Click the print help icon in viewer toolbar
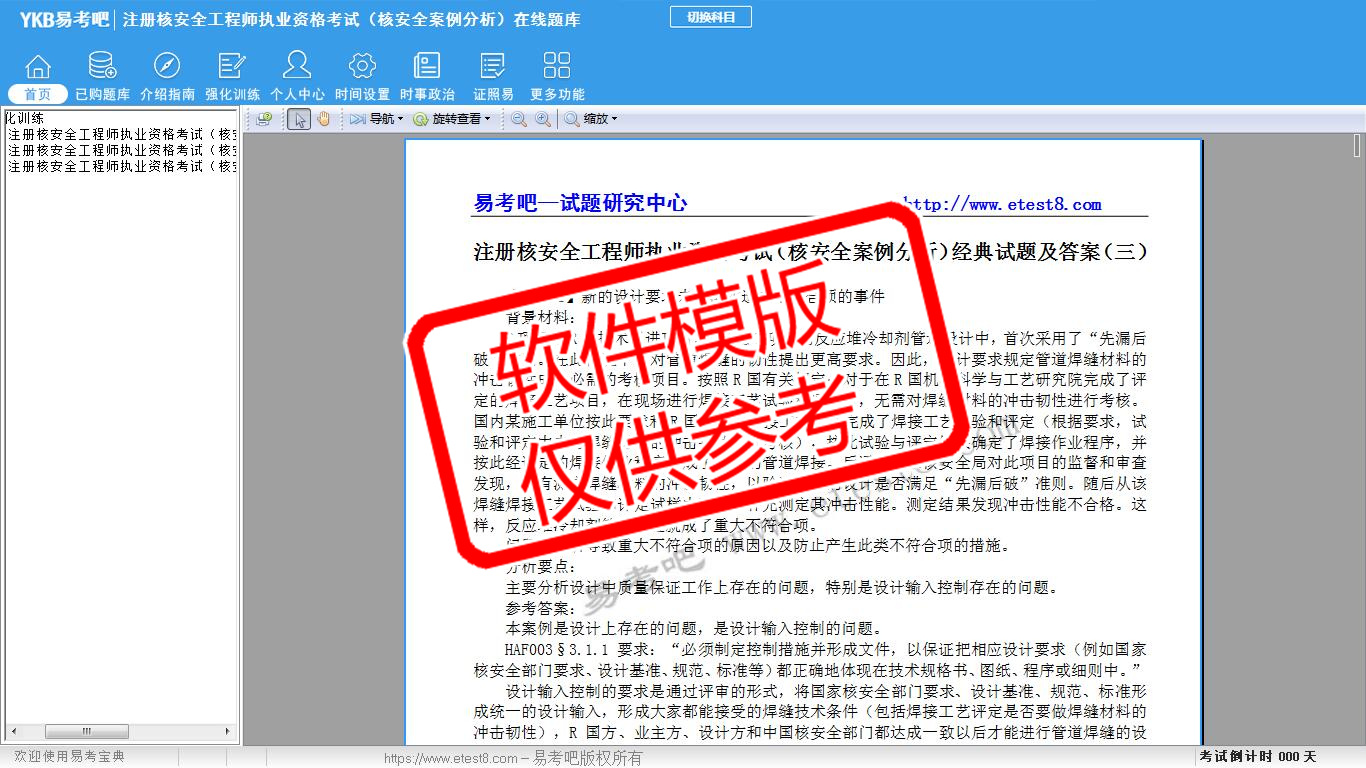Image resolution: width=1366 pixels, height=768 pixels. (264, 119)
